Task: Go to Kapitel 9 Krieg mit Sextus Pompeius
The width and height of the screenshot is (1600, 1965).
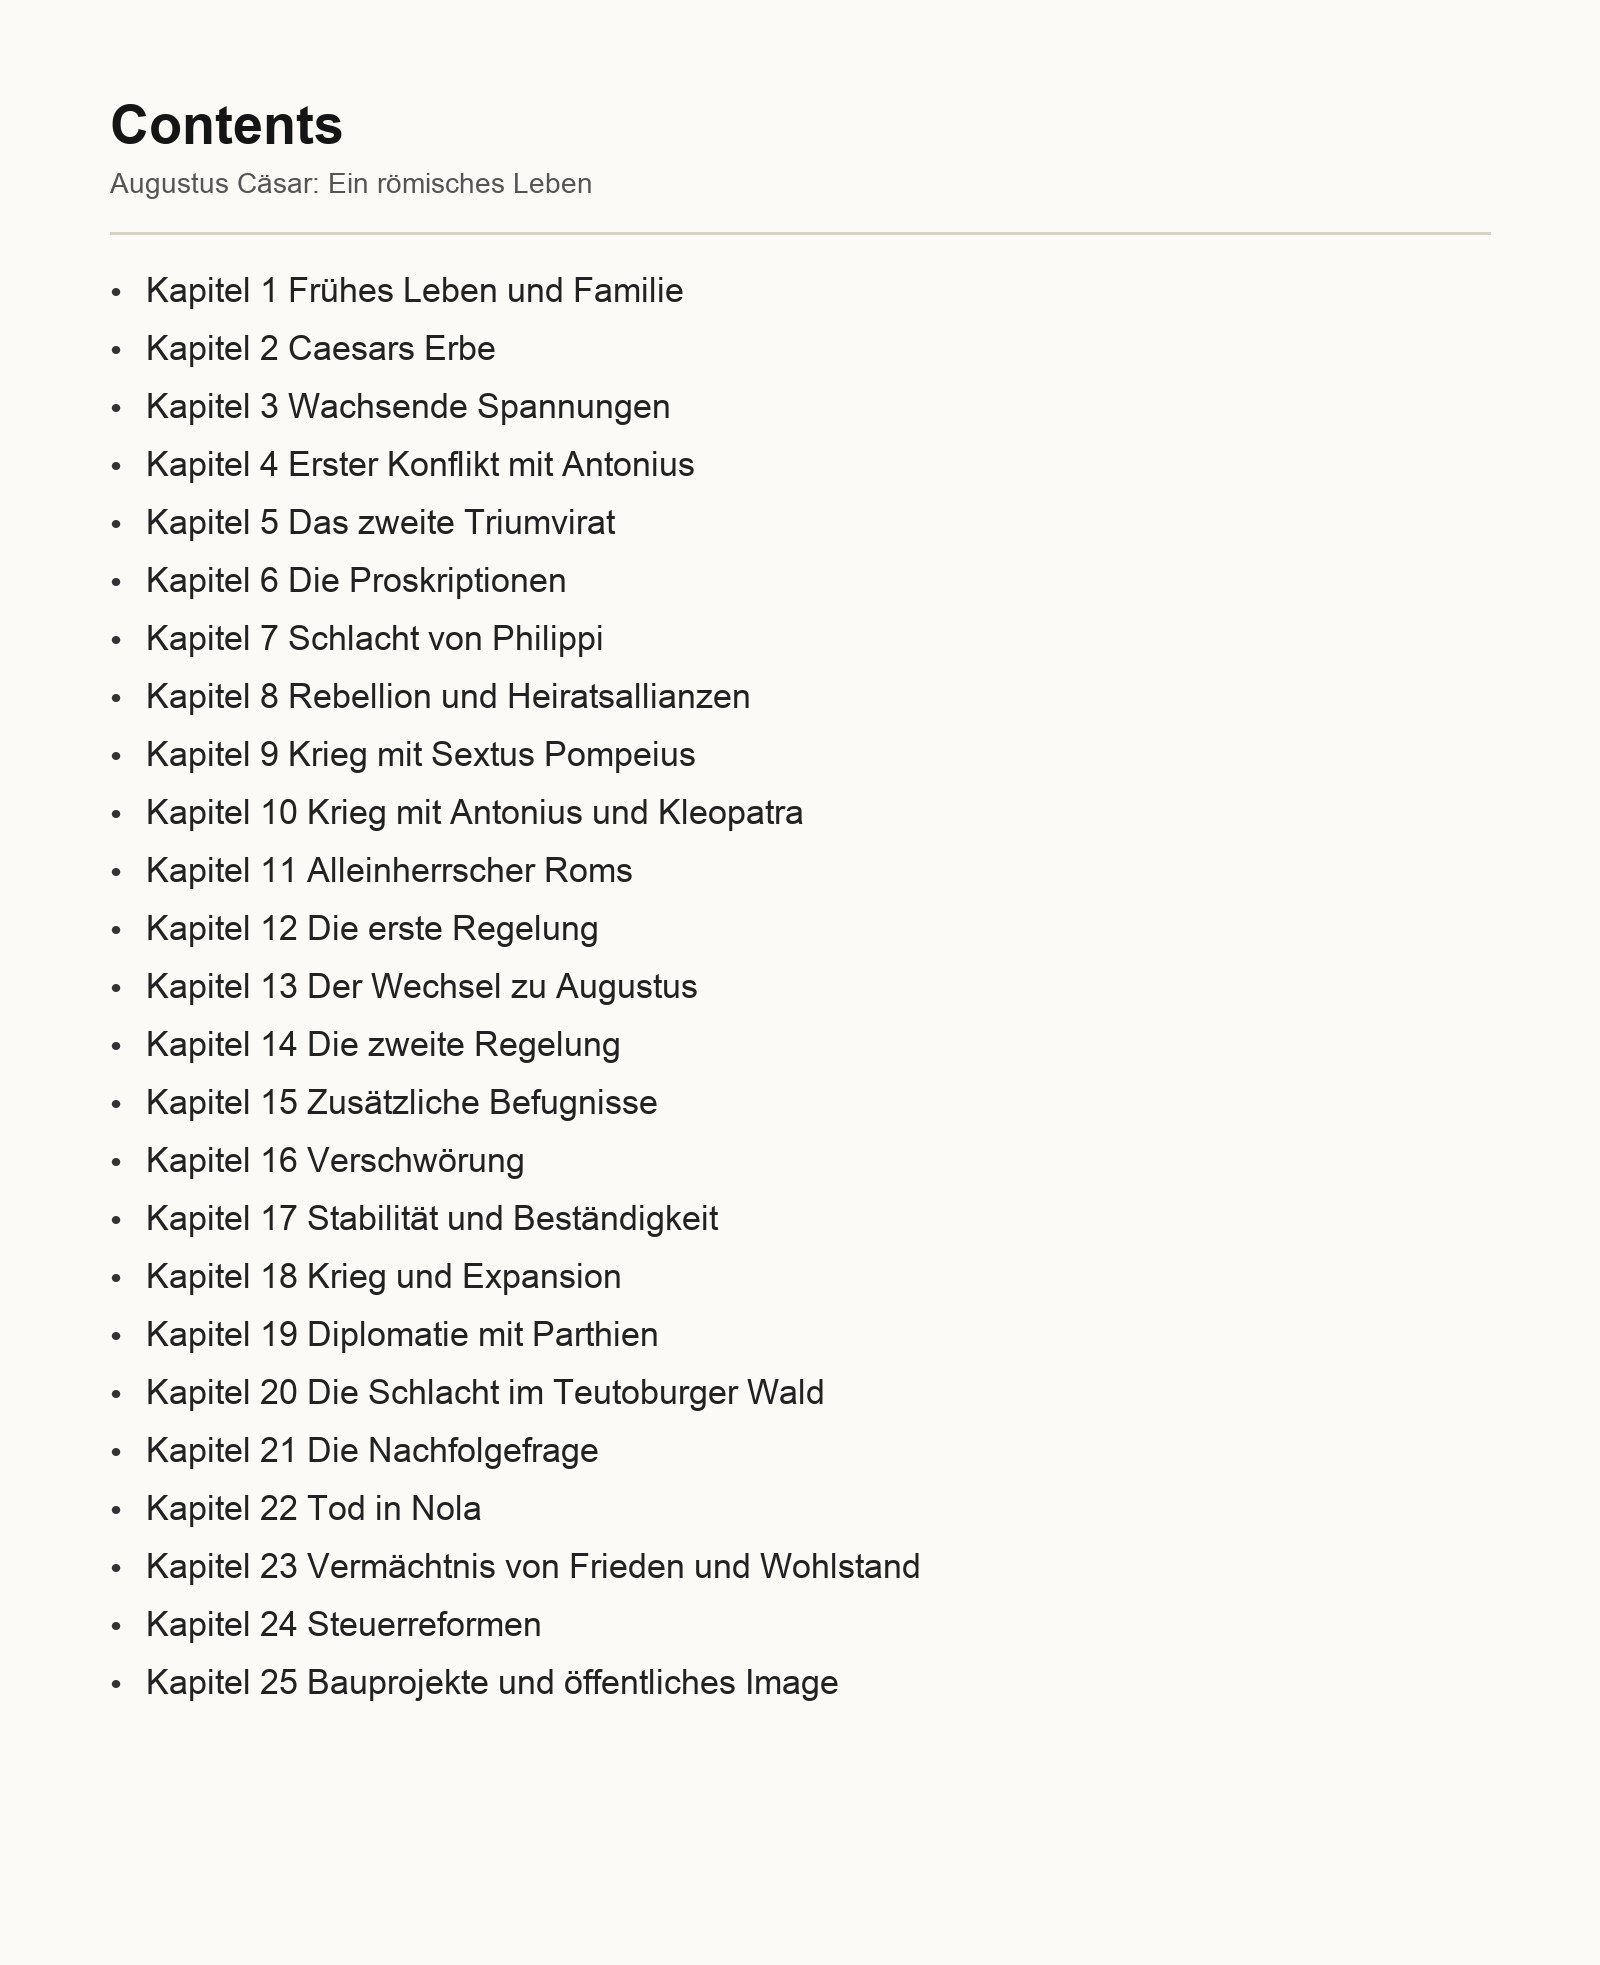Action: (x=421, y=755)
